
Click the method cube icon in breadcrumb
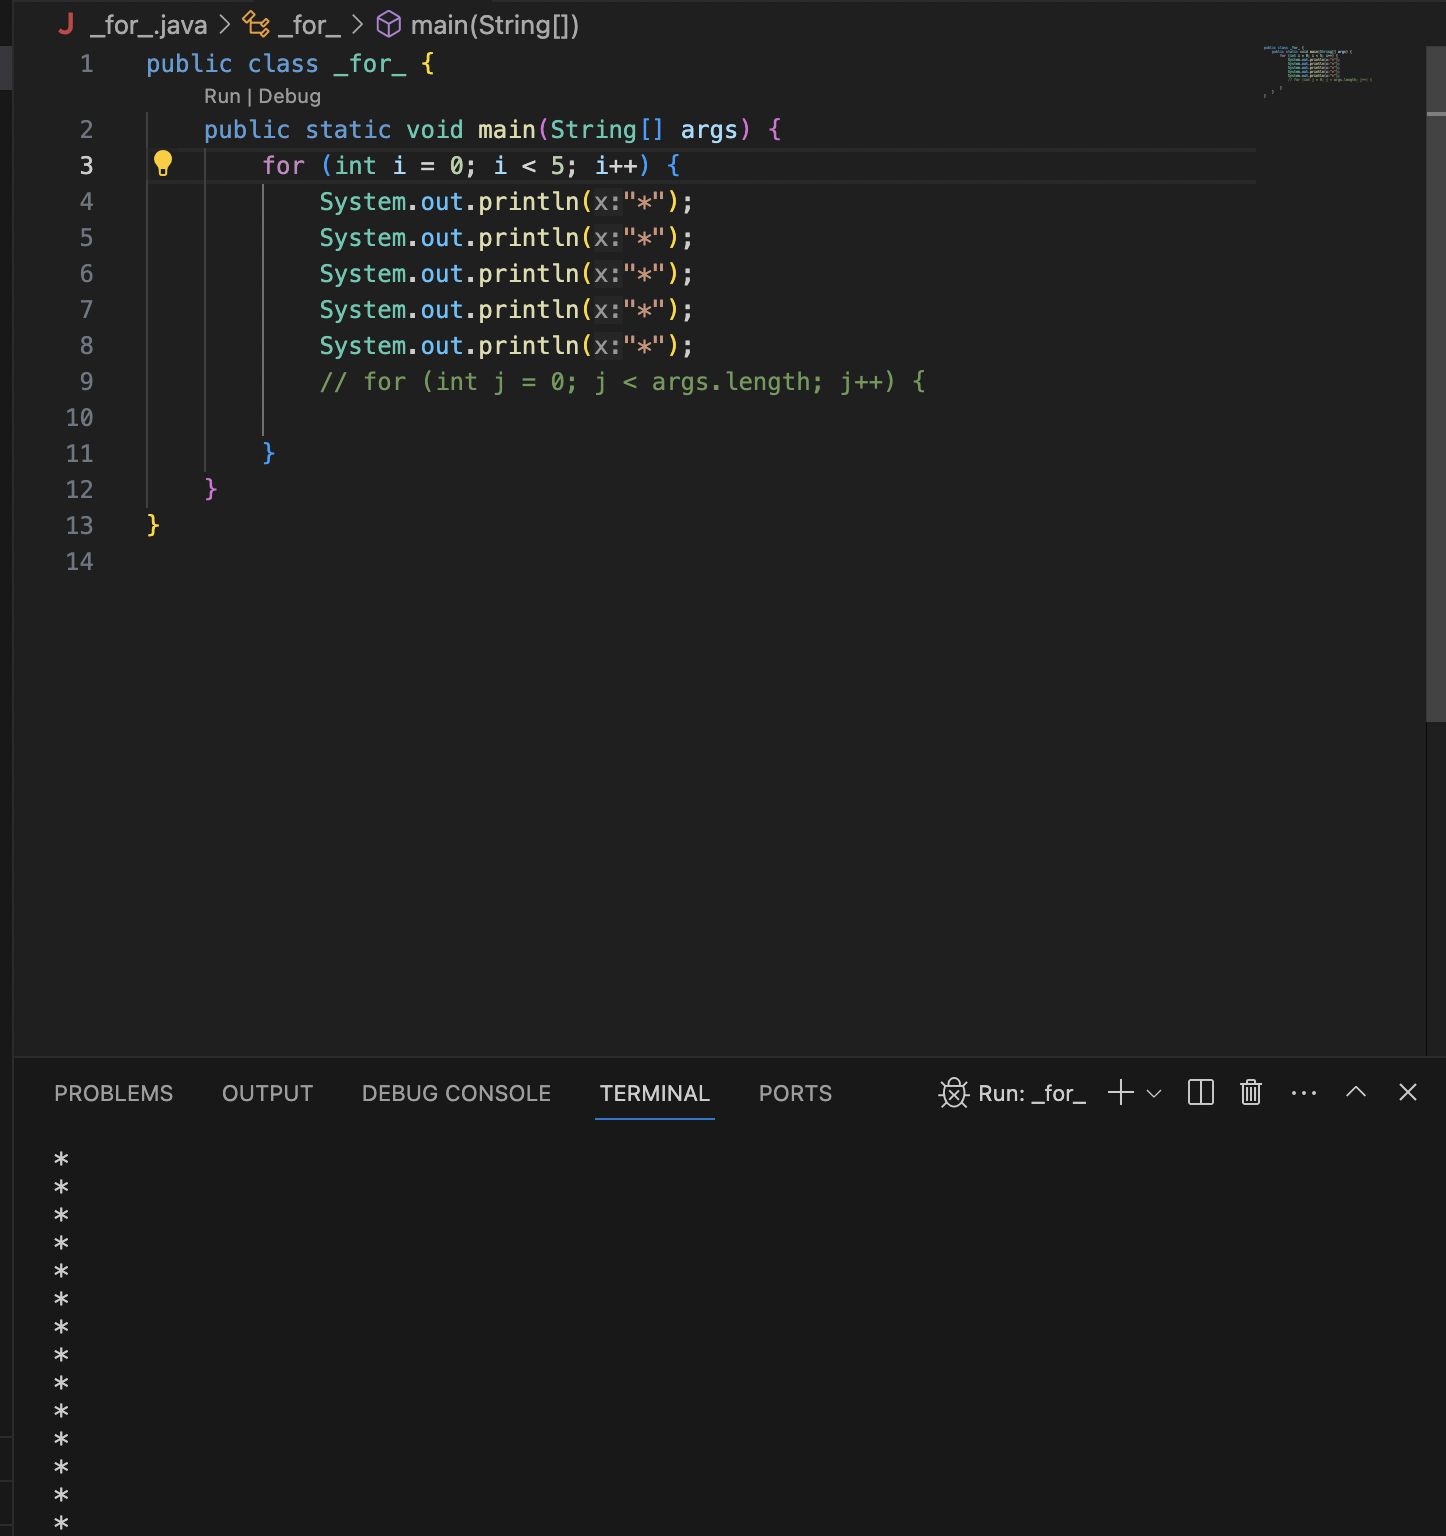[388, 25]
